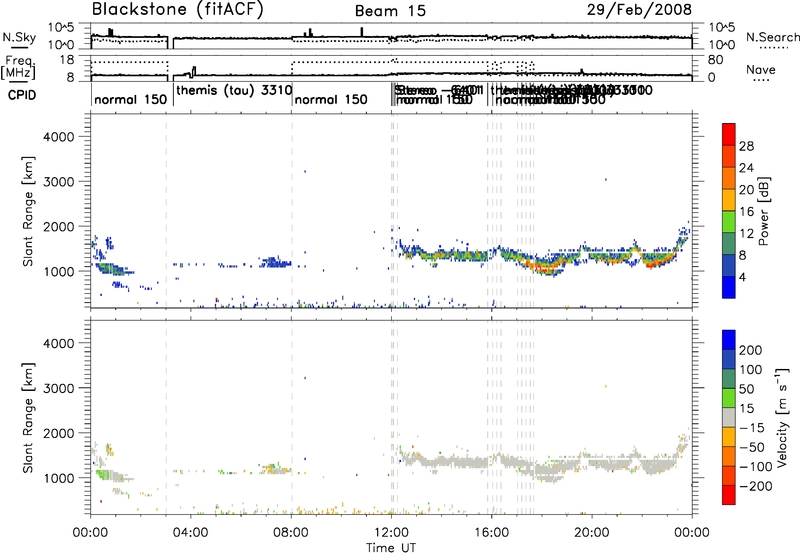Click the '2000' tick in velocity panel
The image size is (800, 554).
[x=59, y=433]
